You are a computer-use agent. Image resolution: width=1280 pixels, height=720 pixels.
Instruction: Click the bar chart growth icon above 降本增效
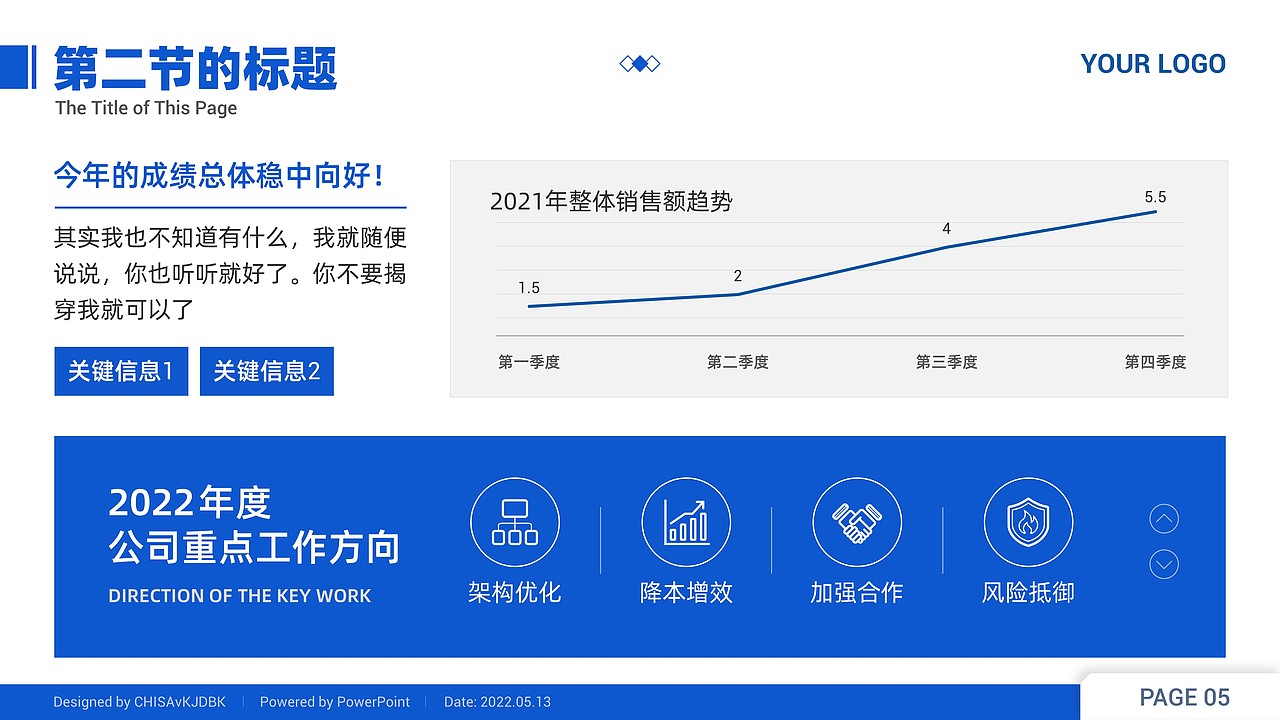point(686,522)
